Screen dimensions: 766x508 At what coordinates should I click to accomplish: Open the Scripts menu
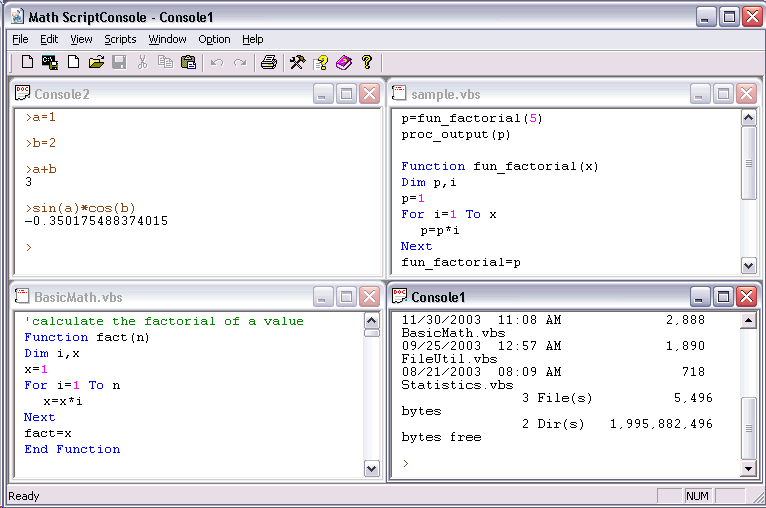(x=120, y=39)
